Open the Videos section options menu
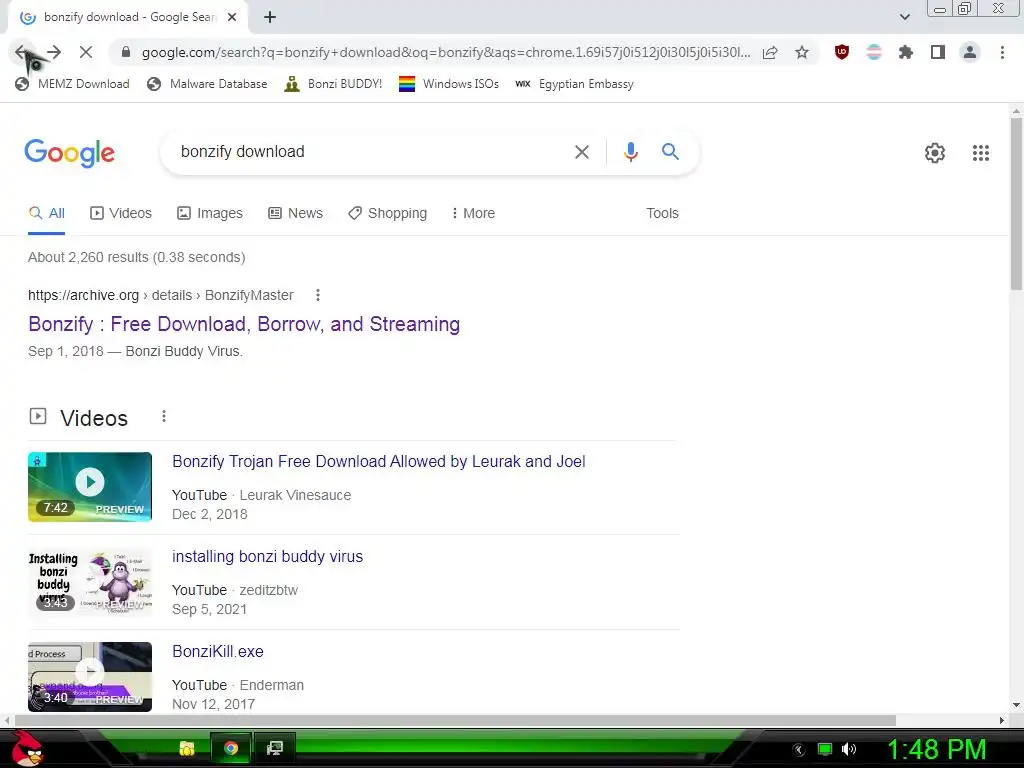The height and width of the screenshot is (768, 1024). (x=164, y=416)
